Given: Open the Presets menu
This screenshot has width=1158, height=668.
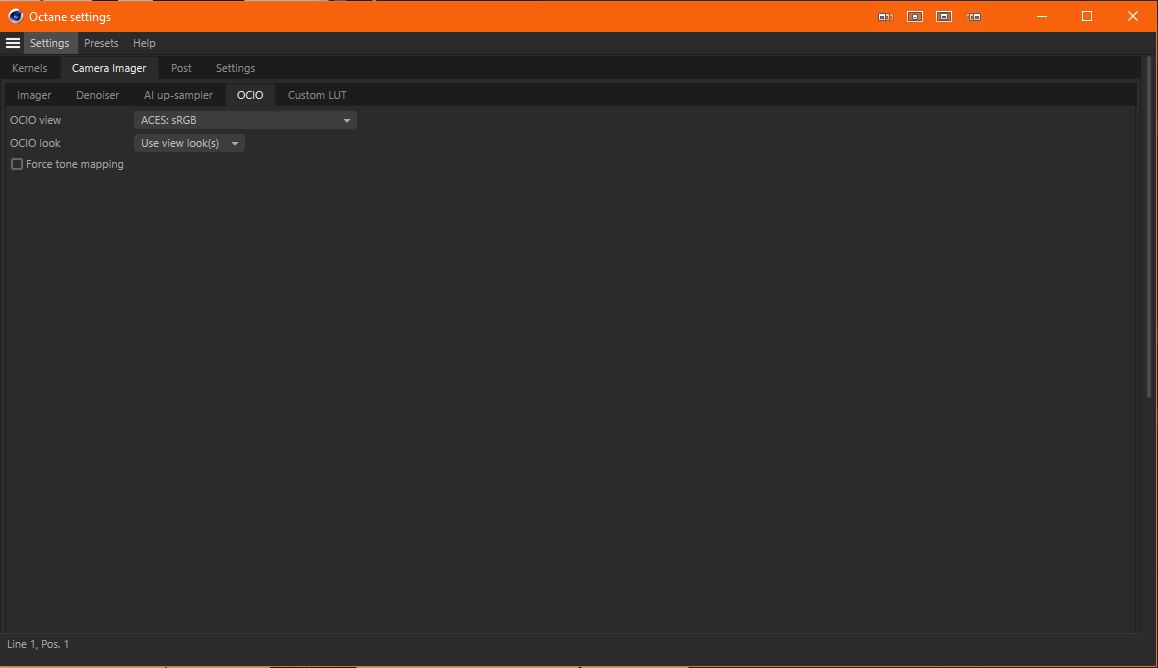Looking at the screenshot, I should pyautogui.click(x=101, y=43).
